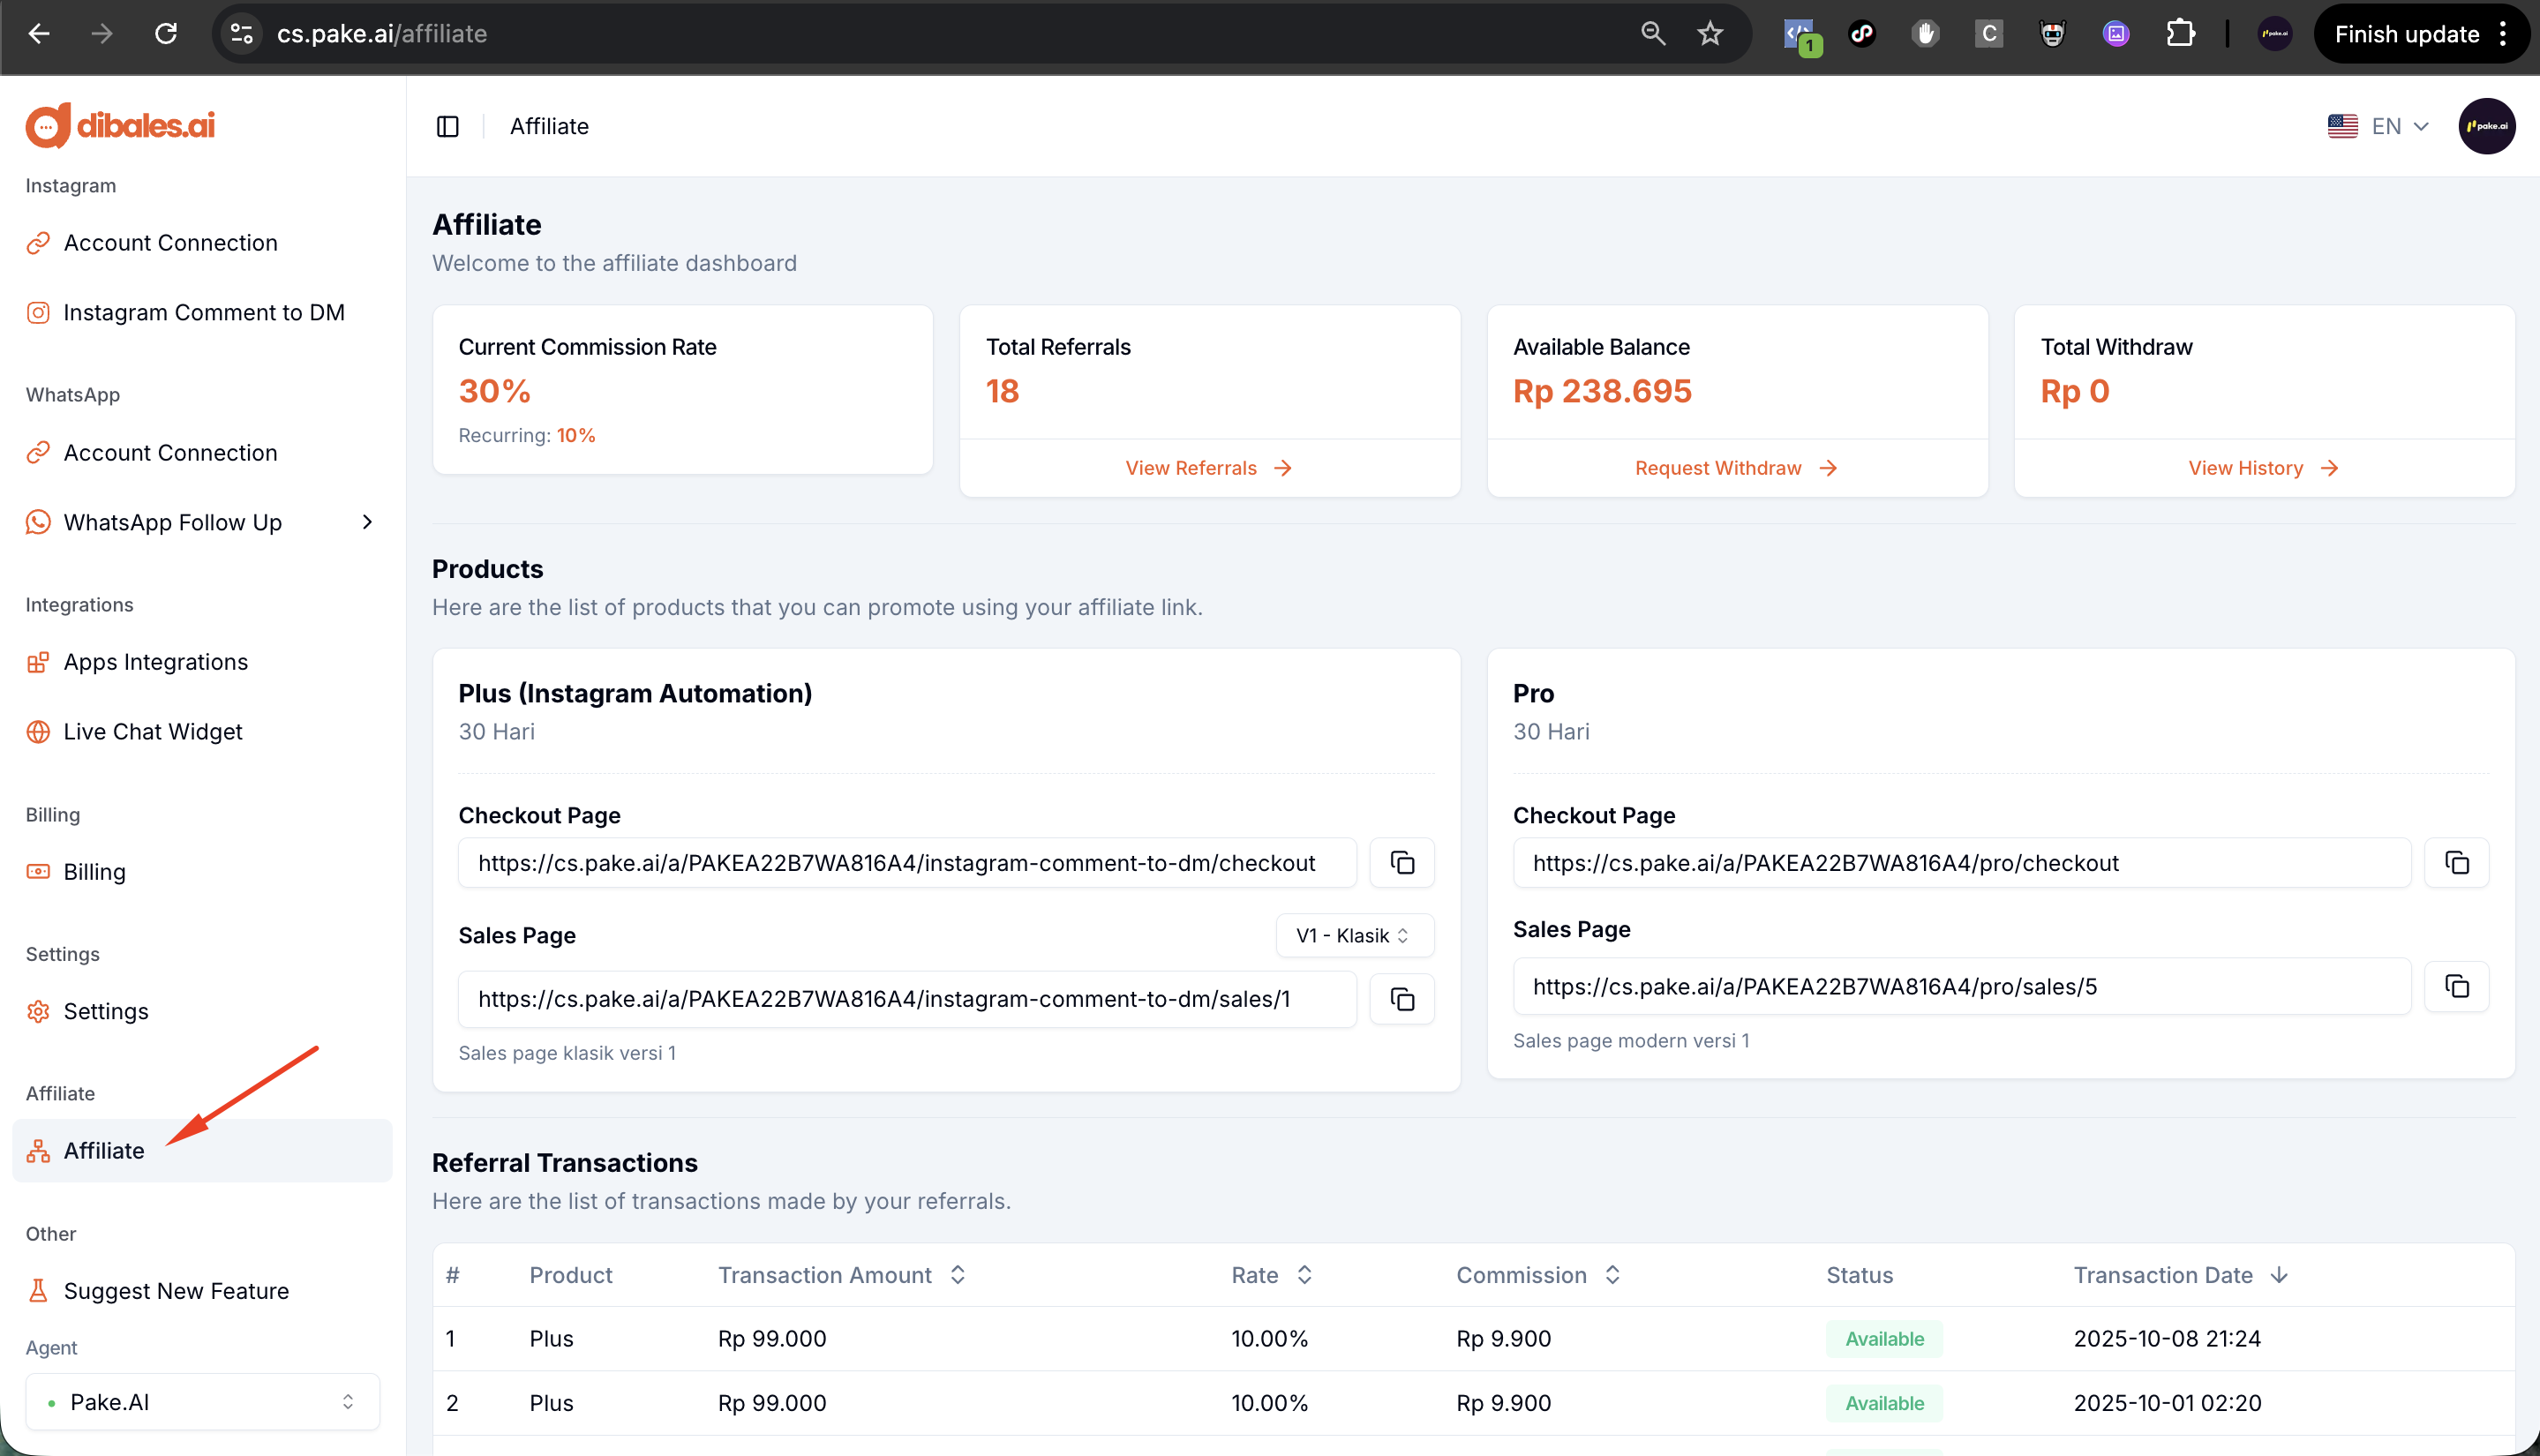Expand the WhatsApp Follow Up submenu
This screenshot has width=2540, height=1456.
click(x=367, y=522)
